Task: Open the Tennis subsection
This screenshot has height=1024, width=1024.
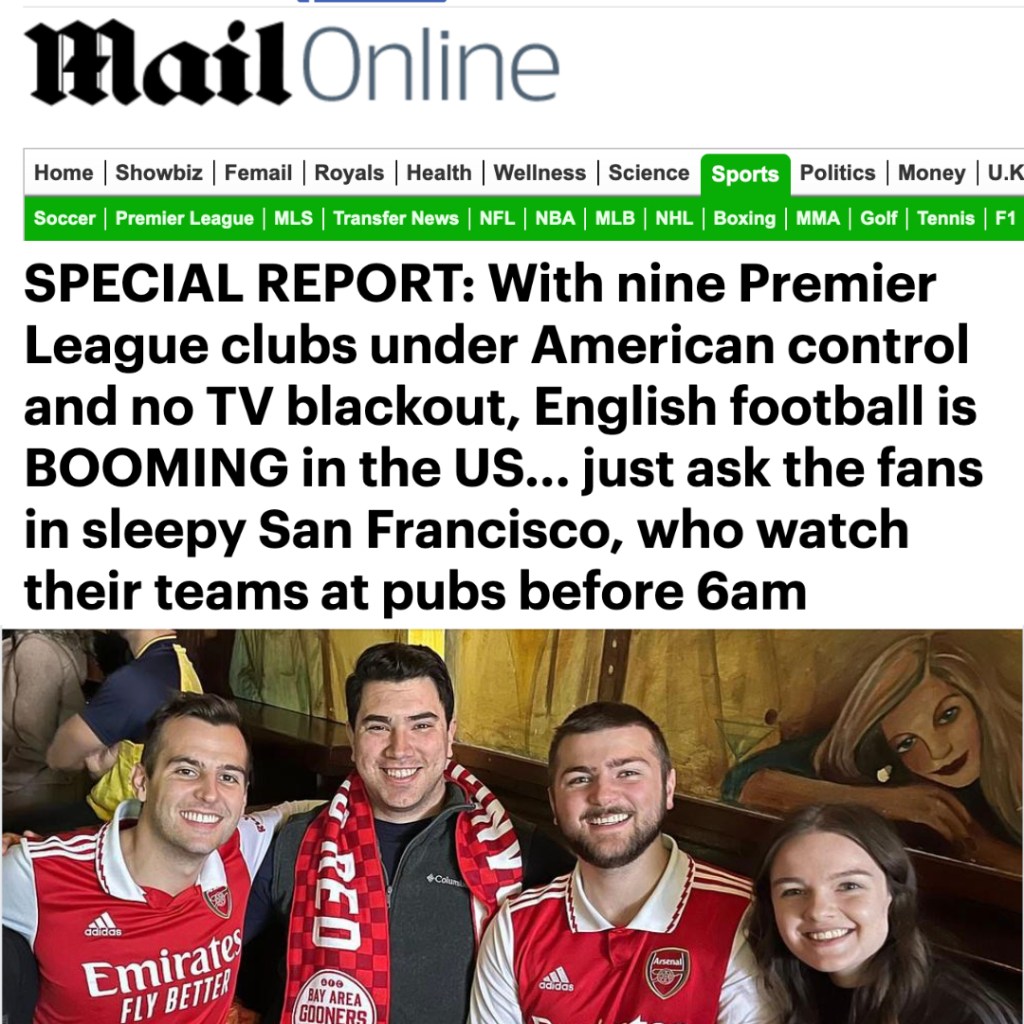Action: [945, 218]
